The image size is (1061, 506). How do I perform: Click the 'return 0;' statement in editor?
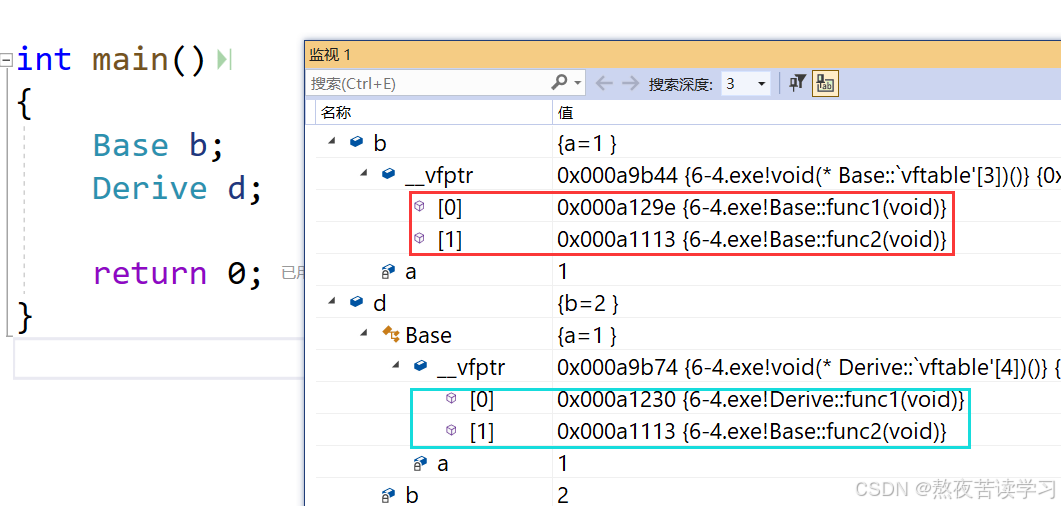click(x=177, y=273)
